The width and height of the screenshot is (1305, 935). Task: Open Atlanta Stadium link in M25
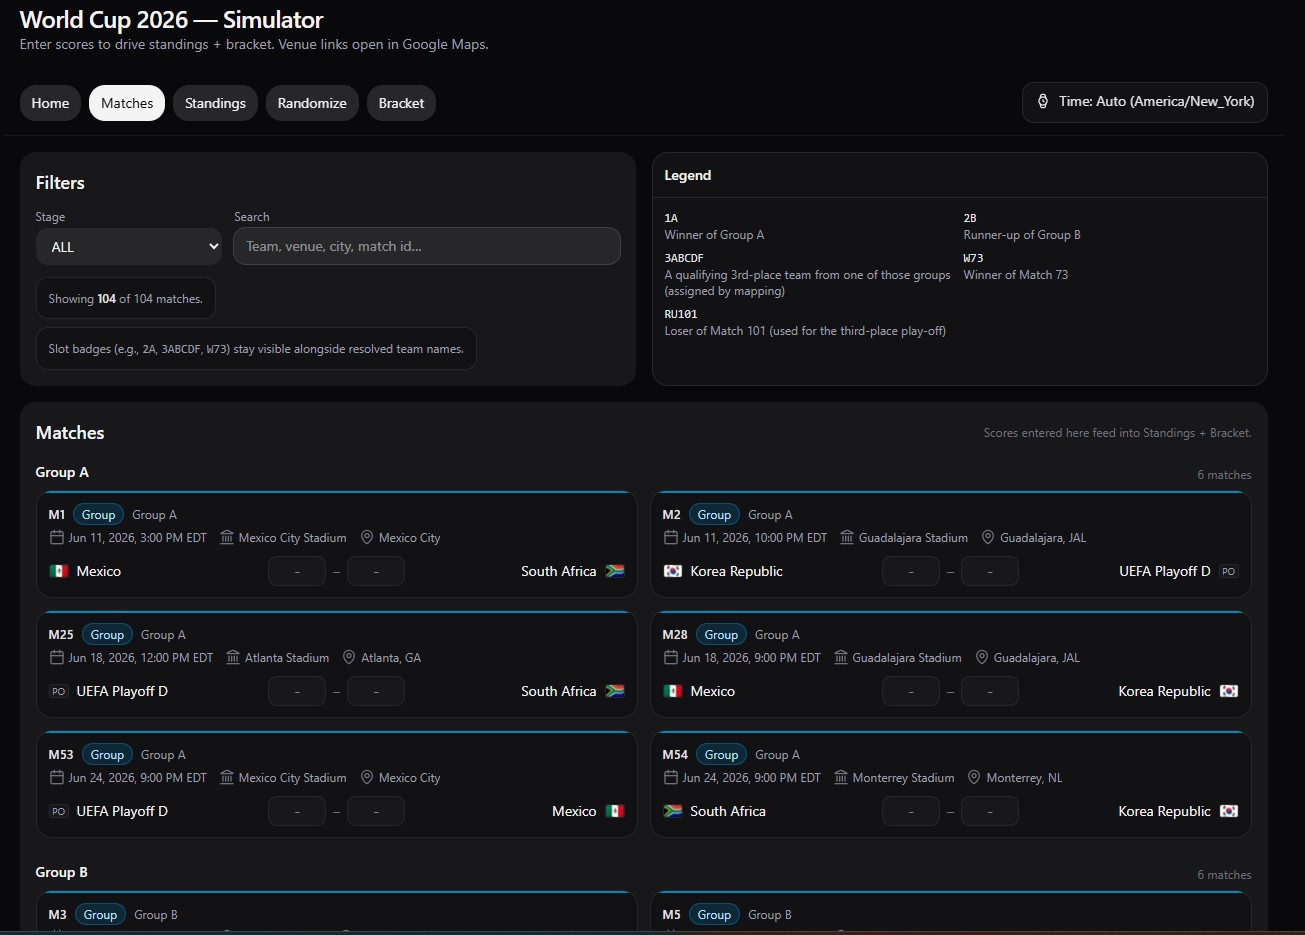tap(287, 658)
